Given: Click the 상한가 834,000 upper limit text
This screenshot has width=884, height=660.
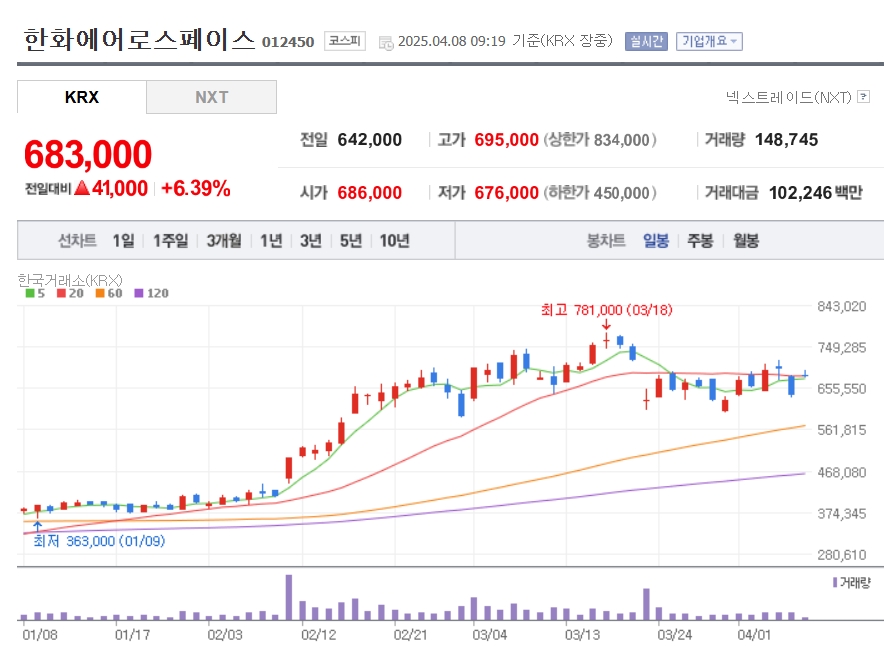Looking at the screenshot, I should coord(600,140).
